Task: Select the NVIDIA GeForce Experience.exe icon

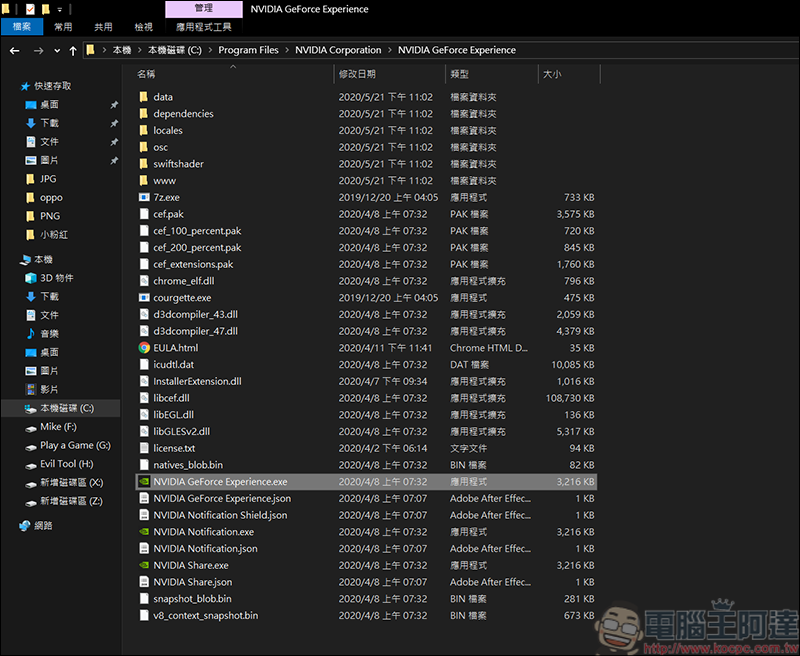Action: (x=144, y=482)
